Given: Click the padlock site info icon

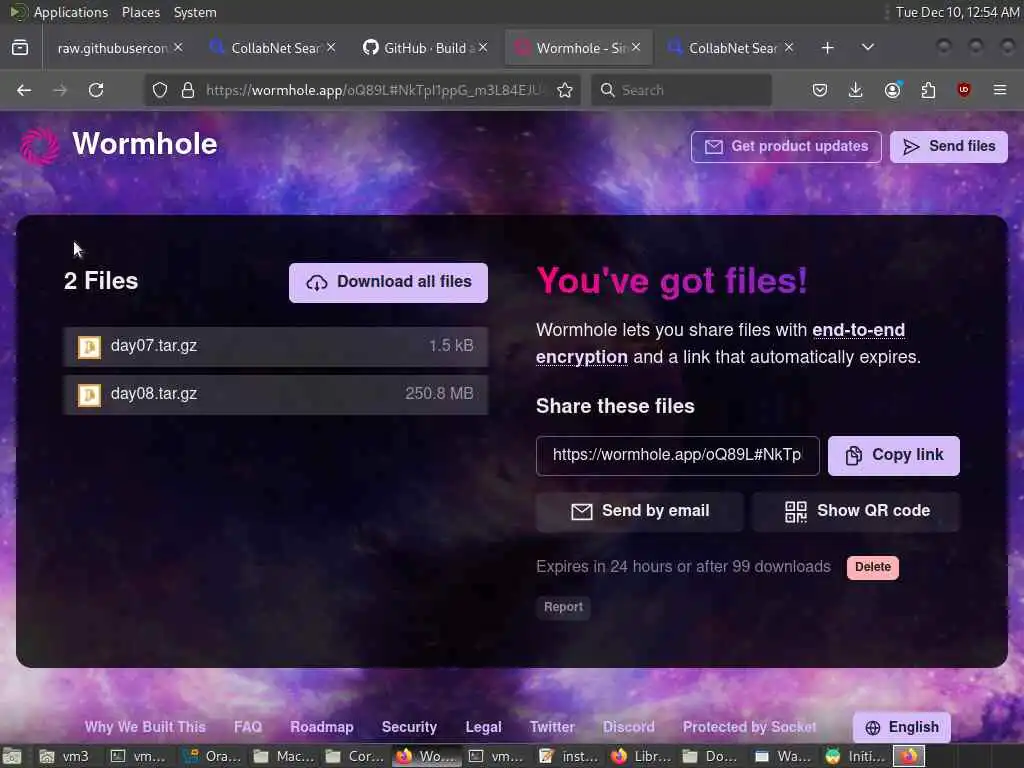Looking at the screenshot, I should click(x=188, y=90).
